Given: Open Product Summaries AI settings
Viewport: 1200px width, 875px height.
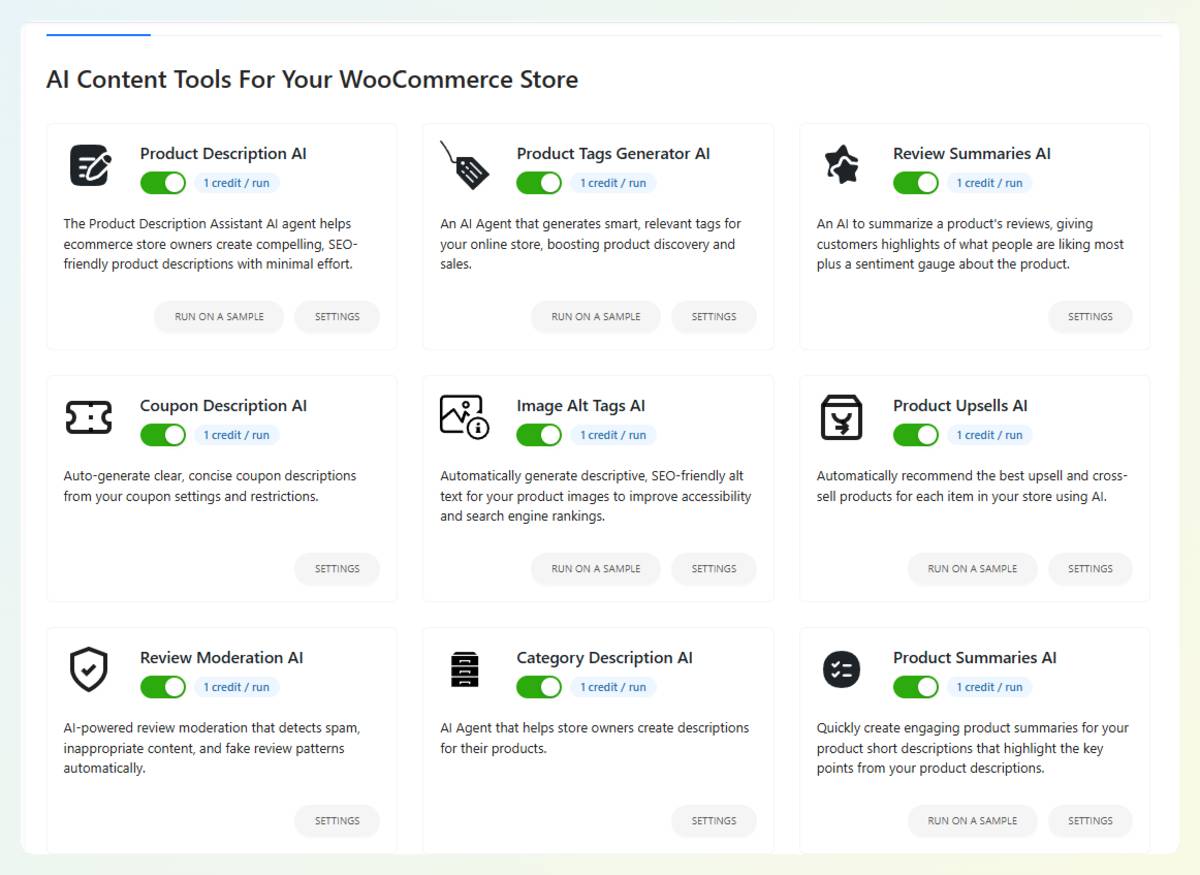Looking at the screenshot, I should (1090, 821).
